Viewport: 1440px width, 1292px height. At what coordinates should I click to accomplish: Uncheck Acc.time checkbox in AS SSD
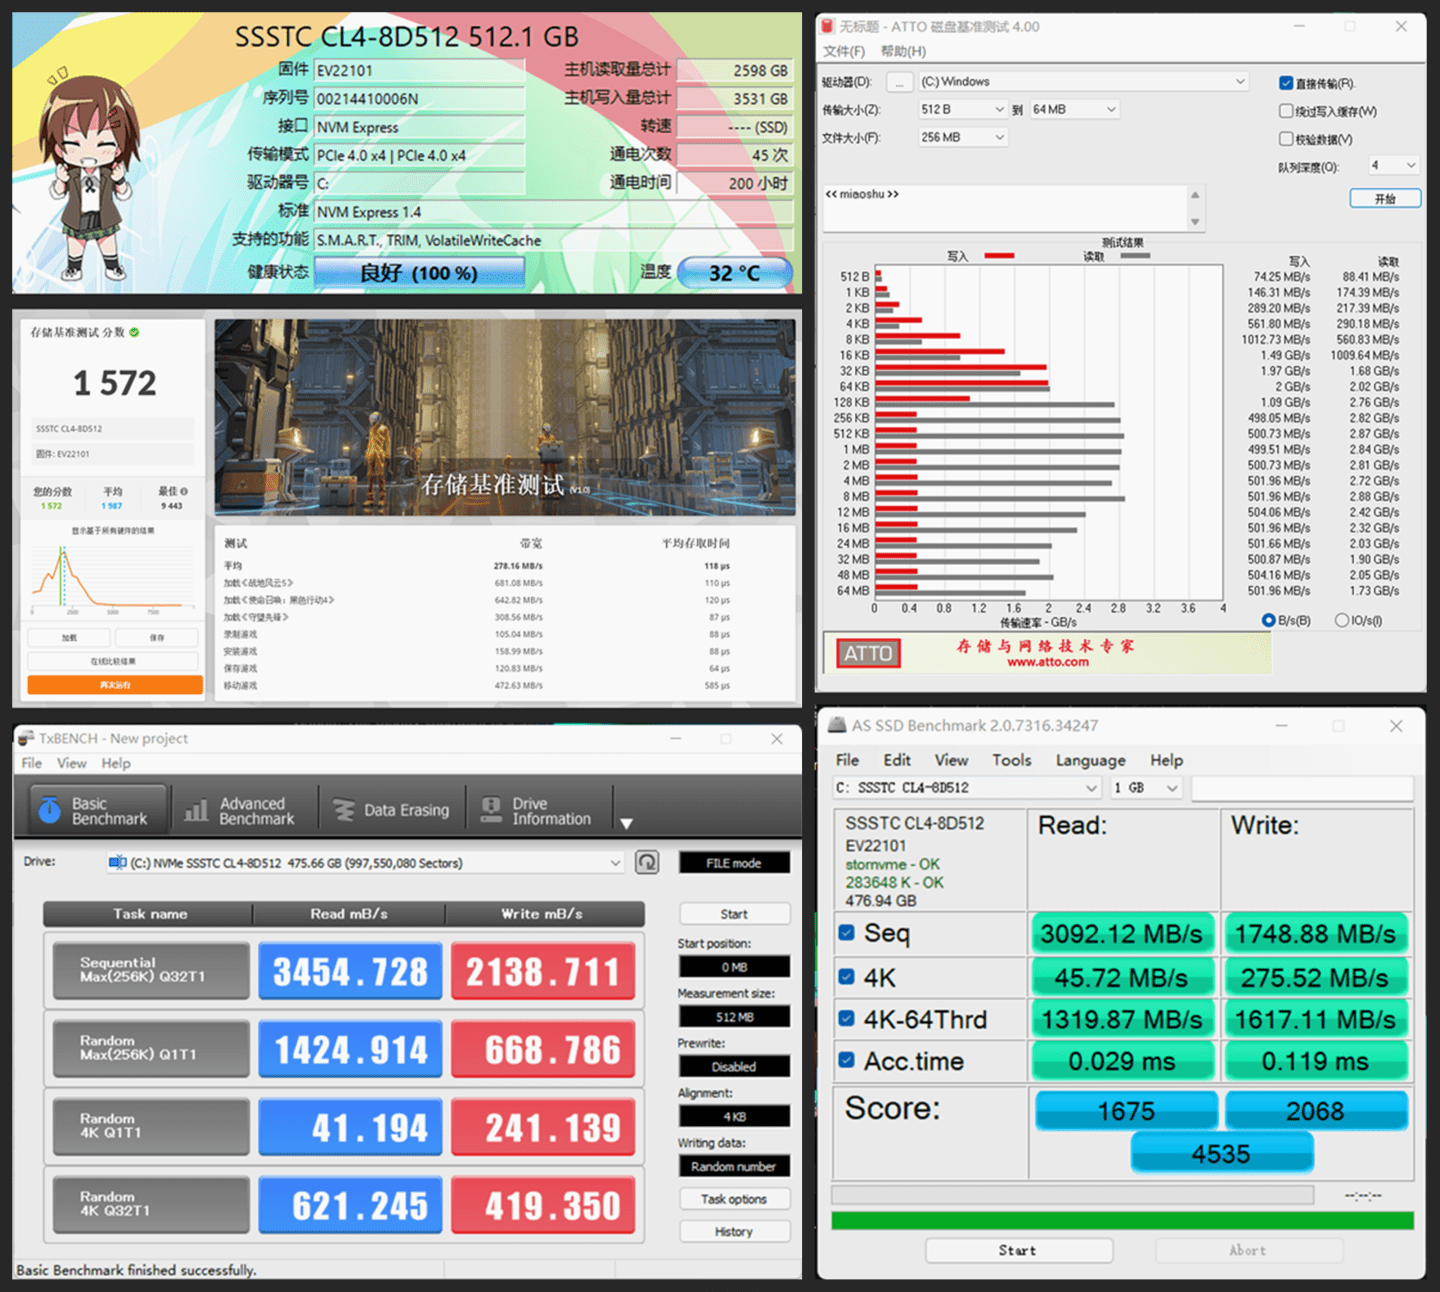pos(846,1060)
